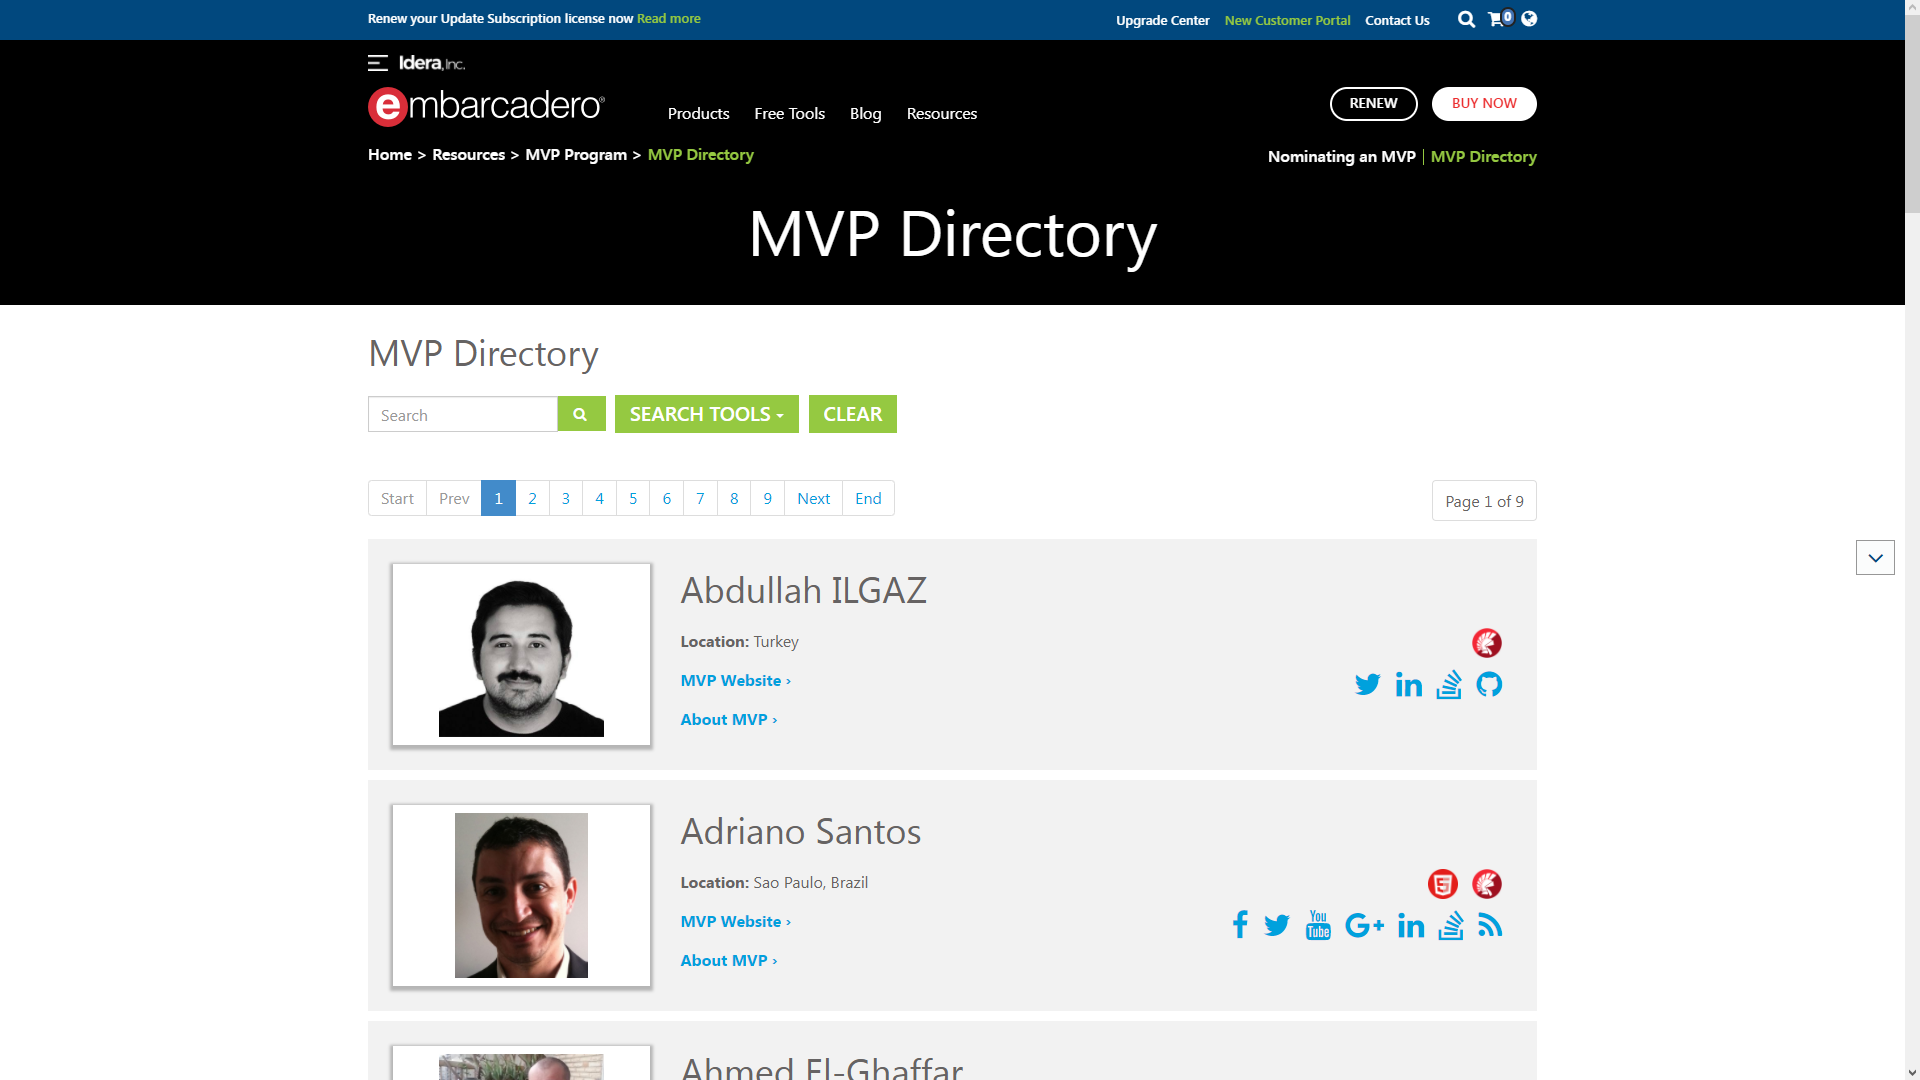Click MVP Directory link beside Nominating an MVP
Image resolution: width=1920 pixels, height=1080 pixels.
pos(1484,156)
